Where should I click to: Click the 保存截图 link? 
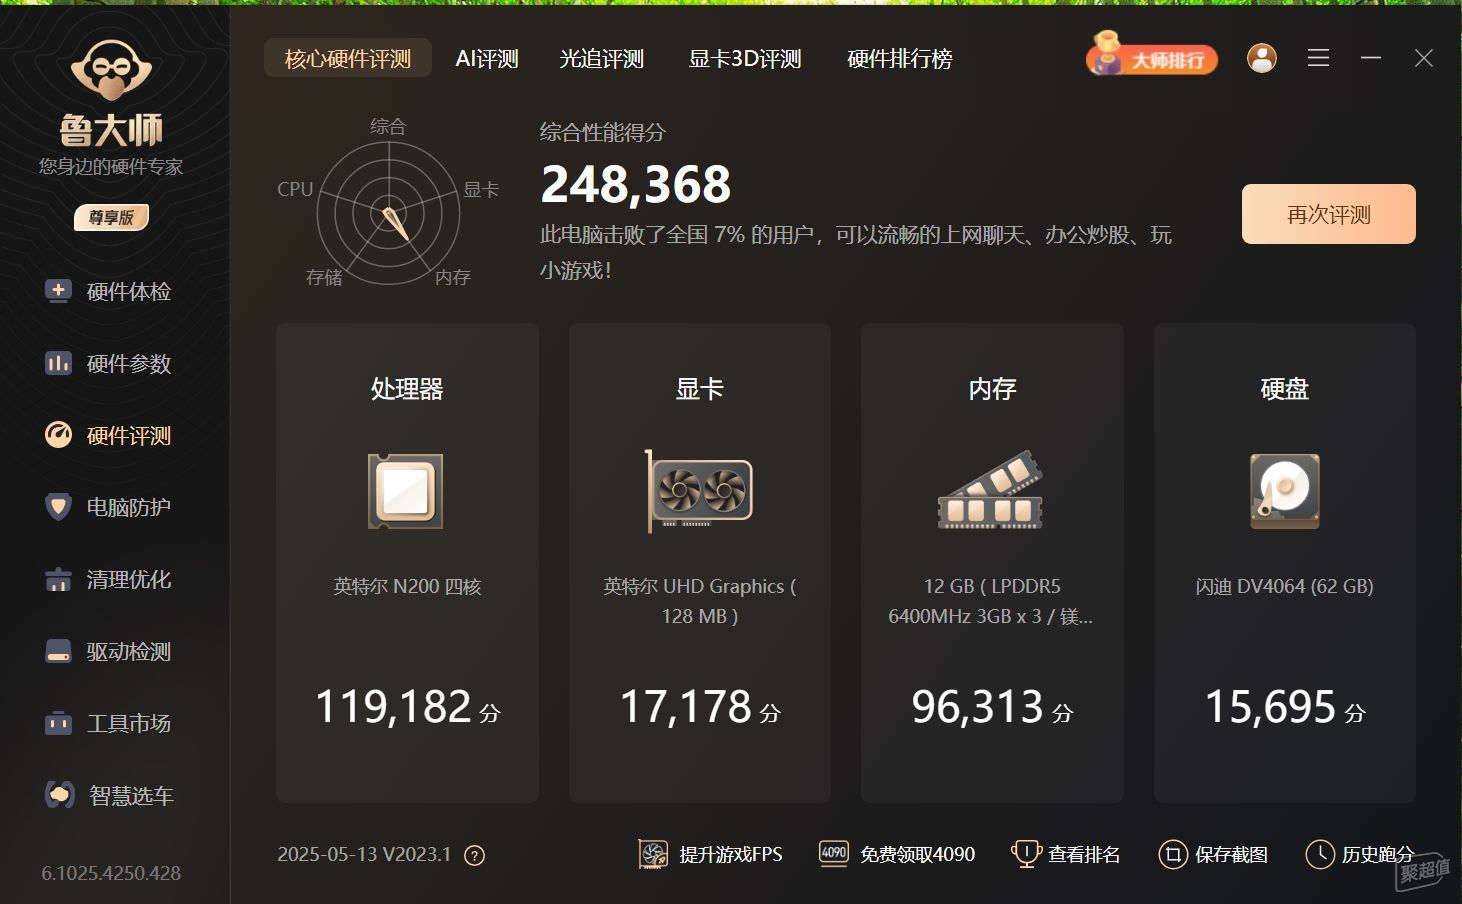[1231, 855]
